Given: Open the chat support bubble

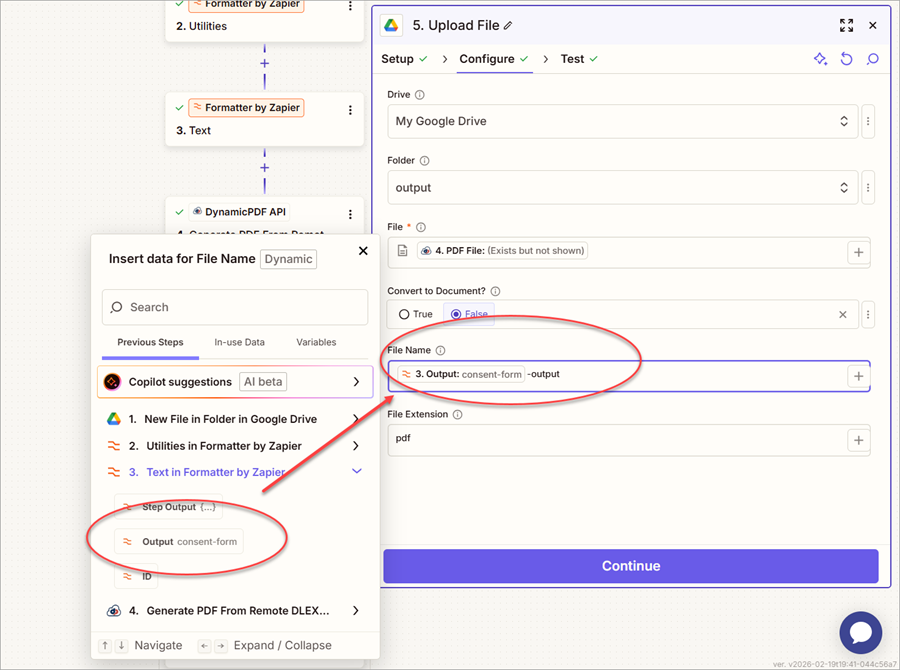Looking at the screenshot, I should 860,632.
